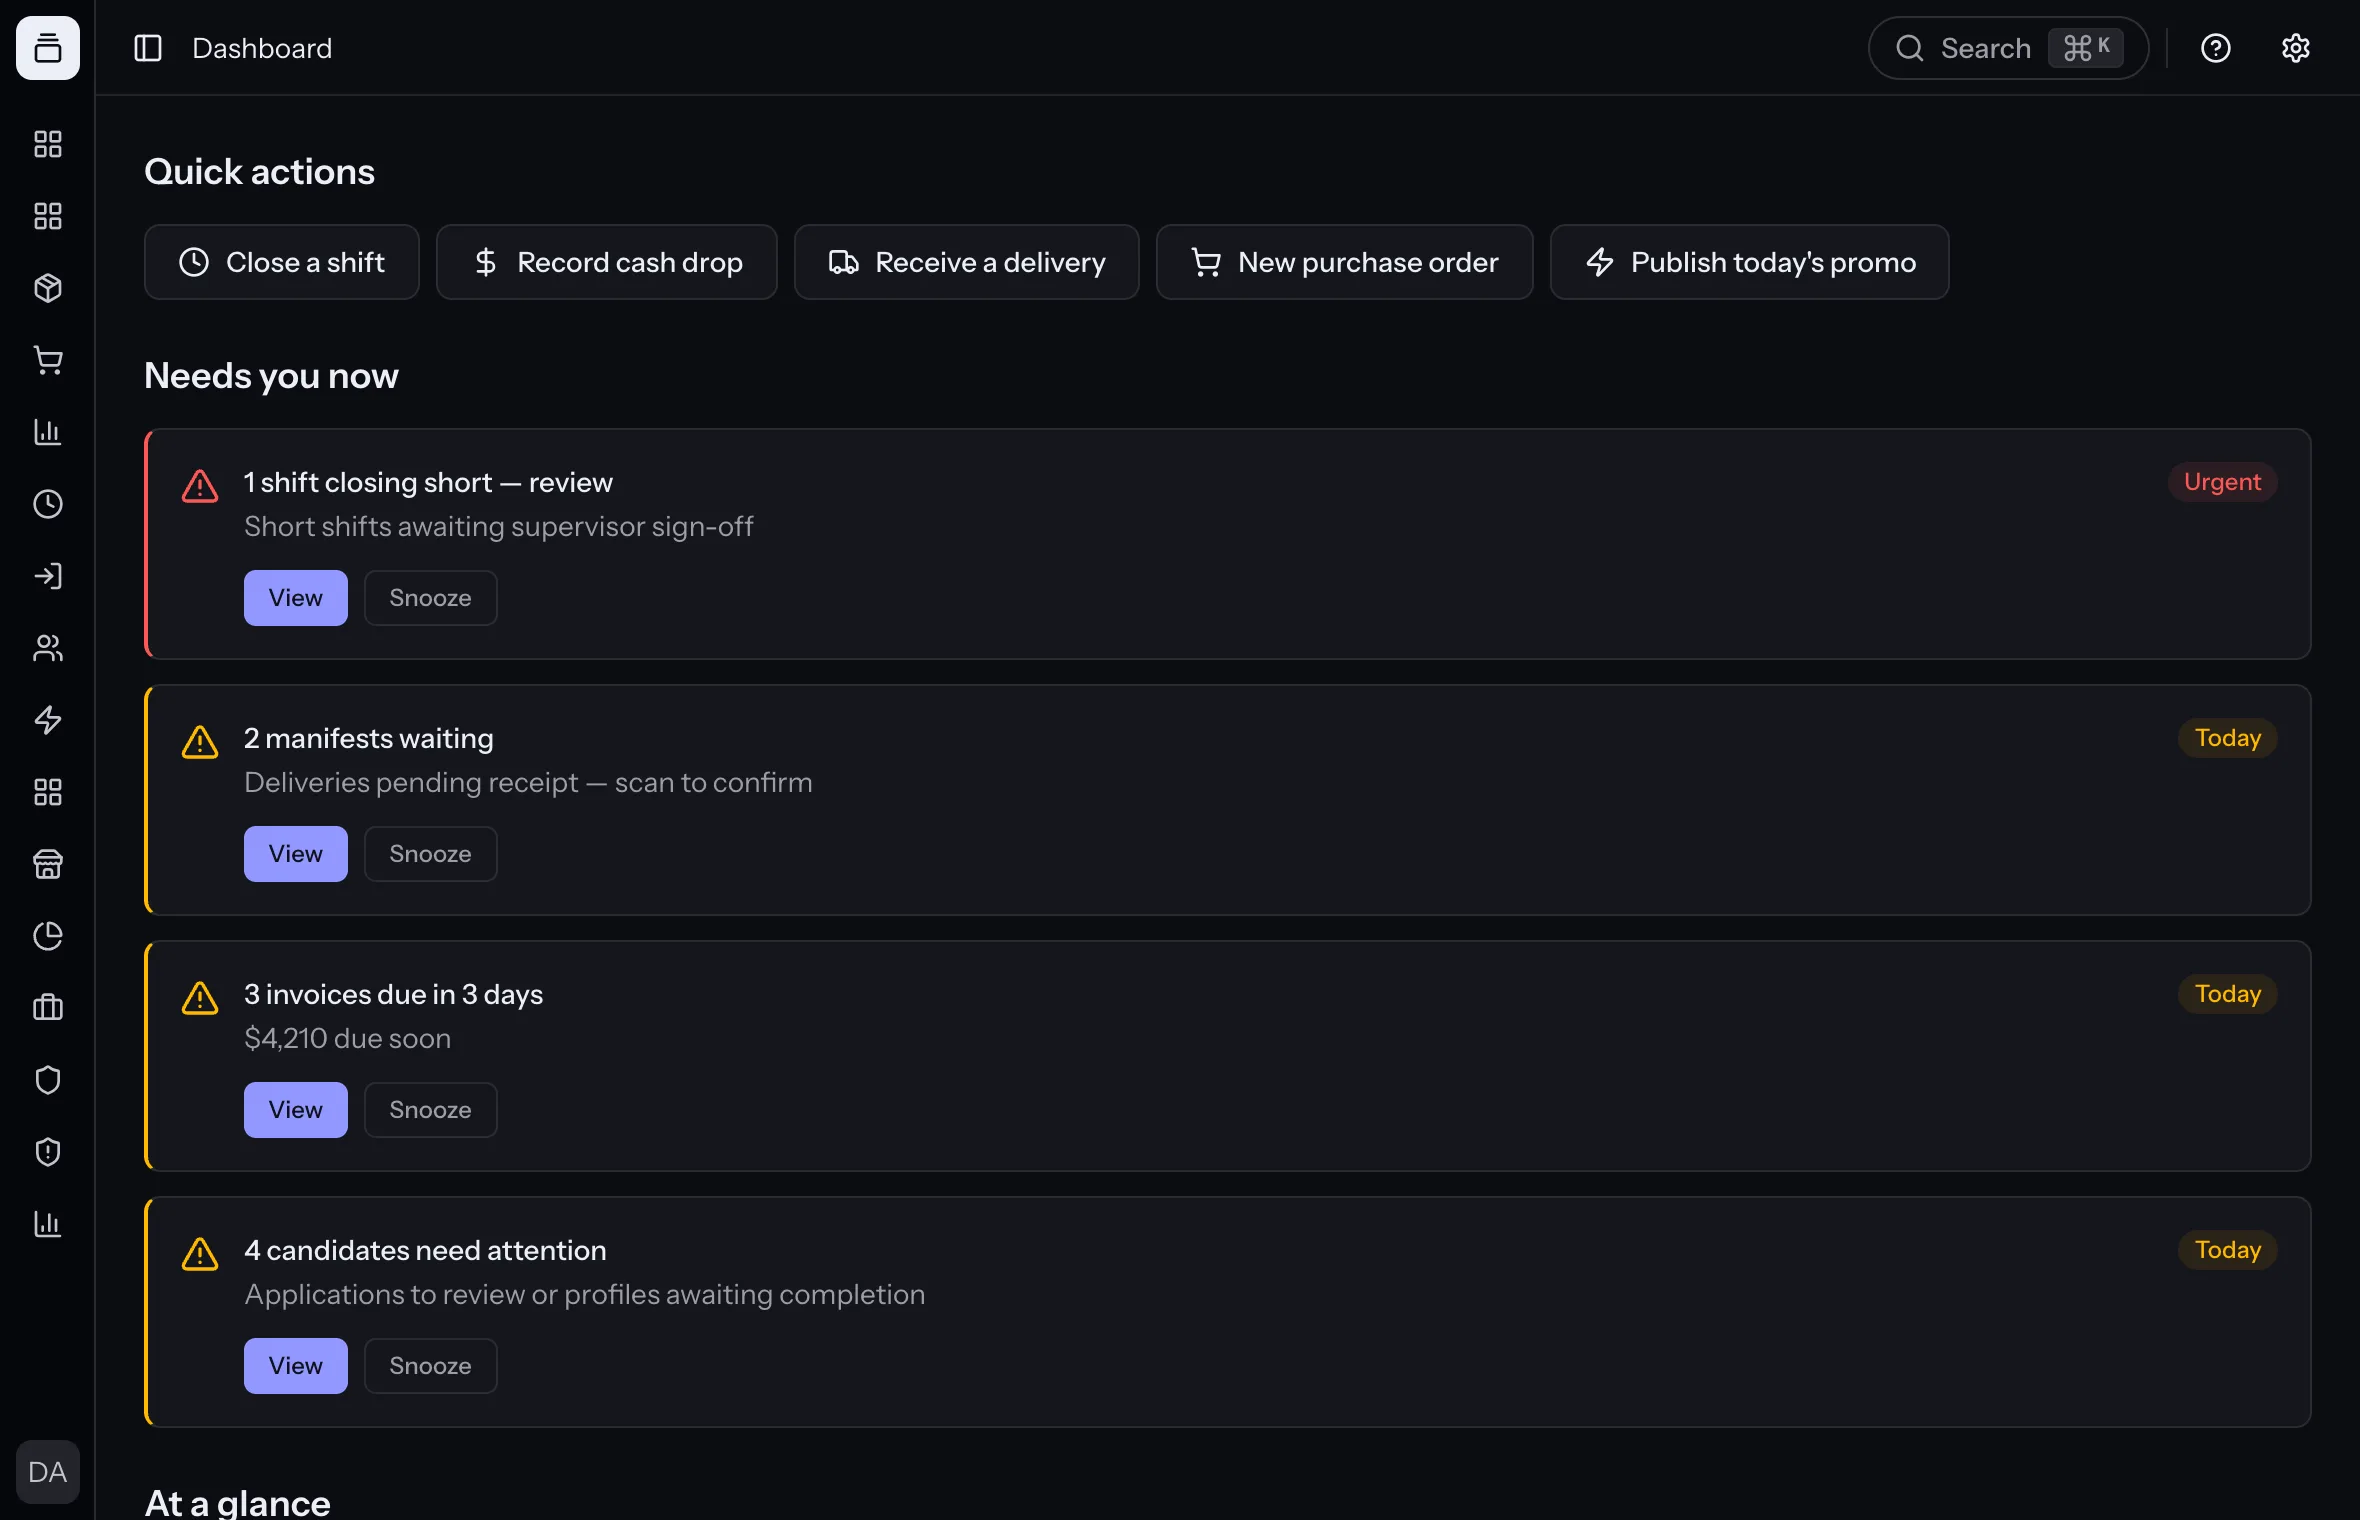The height and width of the screenshot is (1520, 2360).
Task: Click Record cash drop quick action
Action: click(607, 262)
